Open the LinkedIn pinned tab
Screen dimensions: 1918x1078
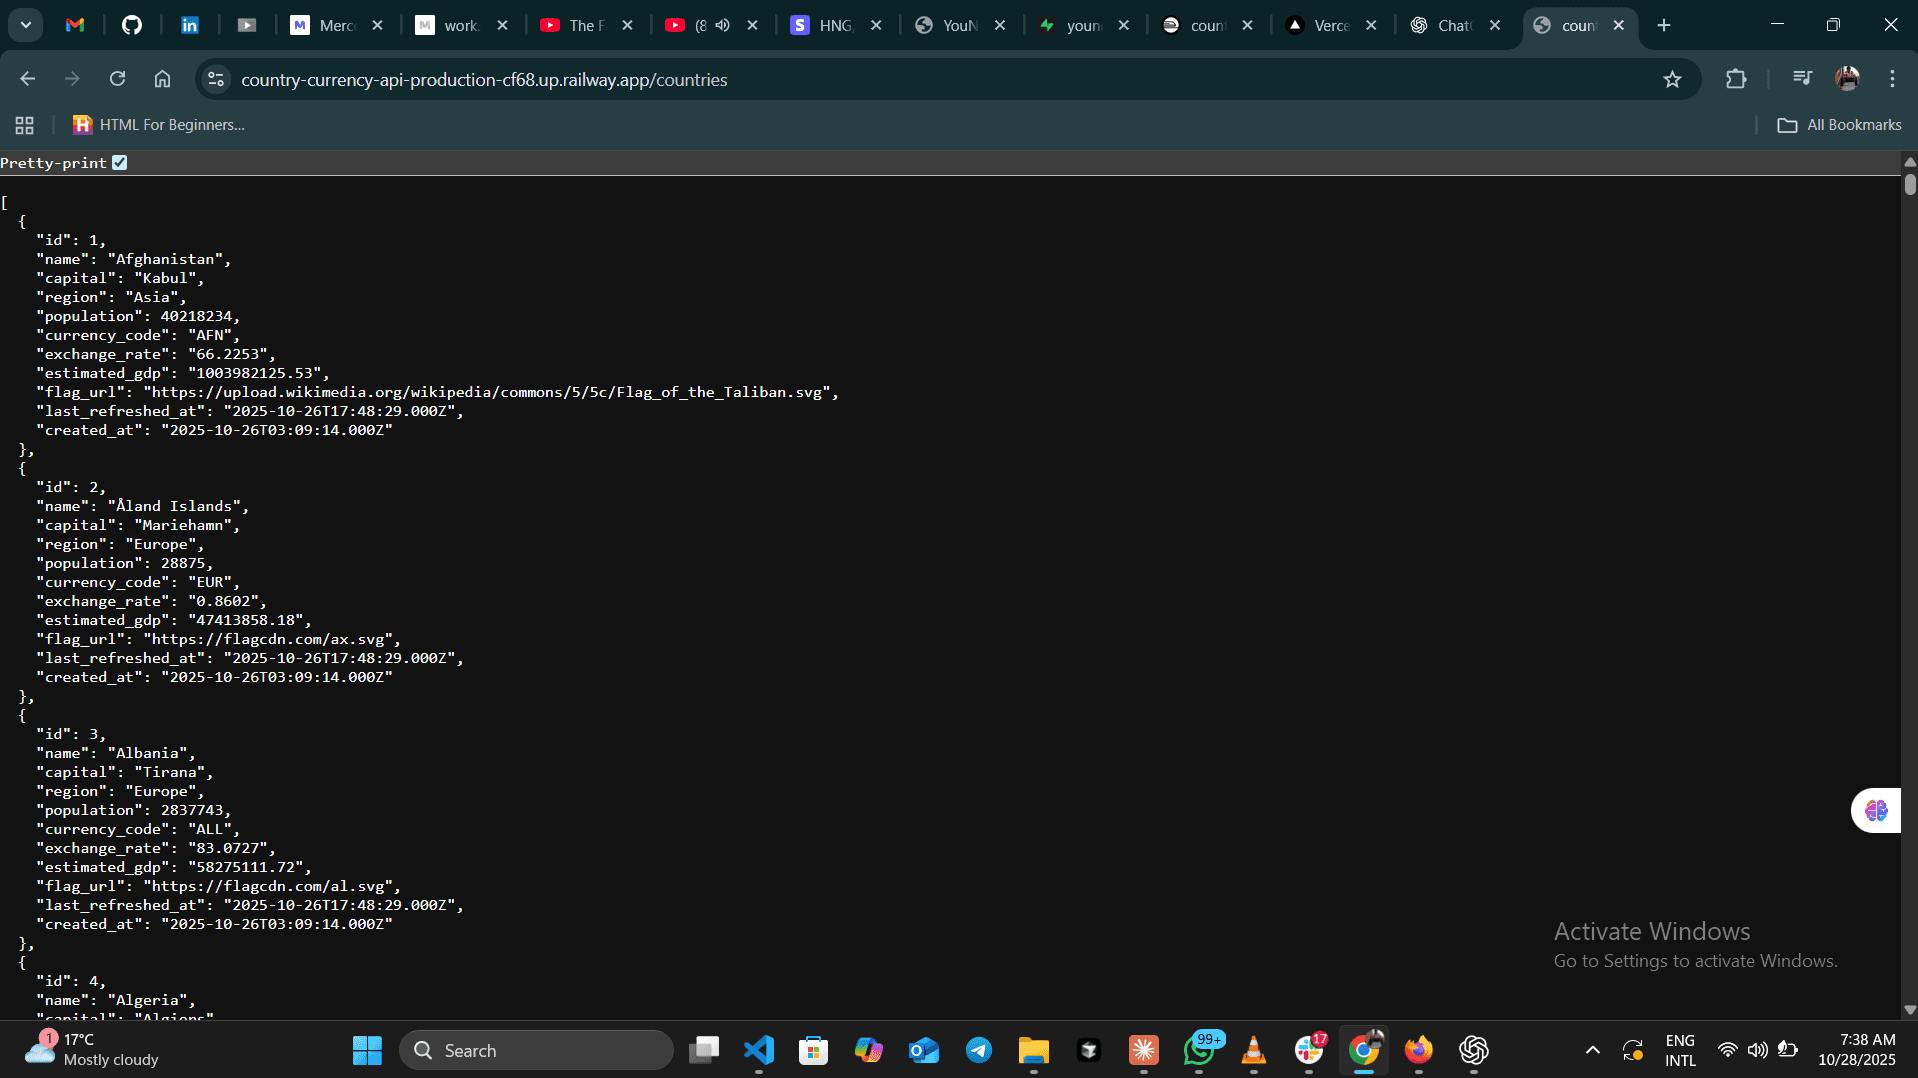point(189,25)
